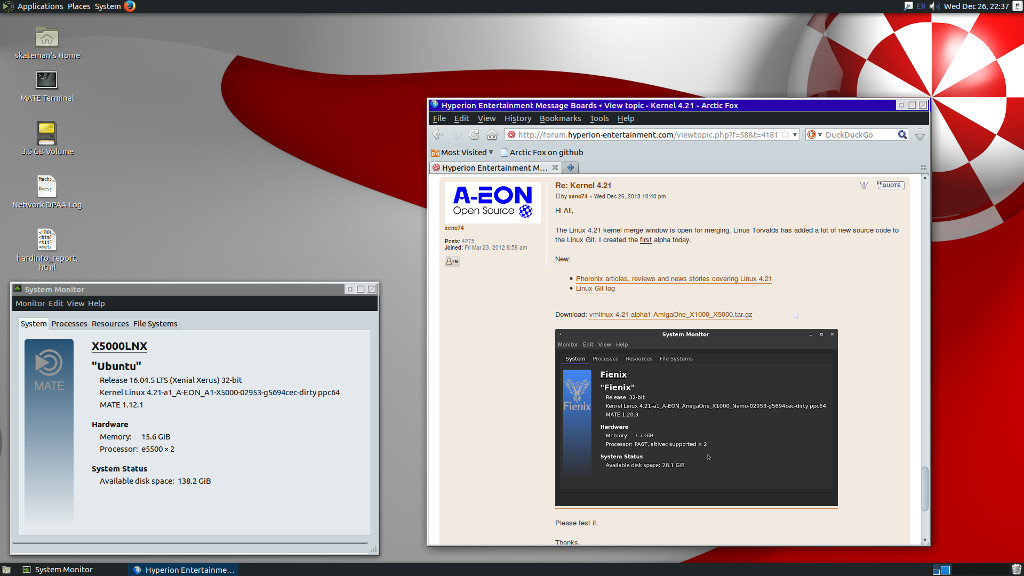Screen dimensions: 1024x576
Task: Open the downloads arrow in browser toolbar
Action: (x=920, y=135)
